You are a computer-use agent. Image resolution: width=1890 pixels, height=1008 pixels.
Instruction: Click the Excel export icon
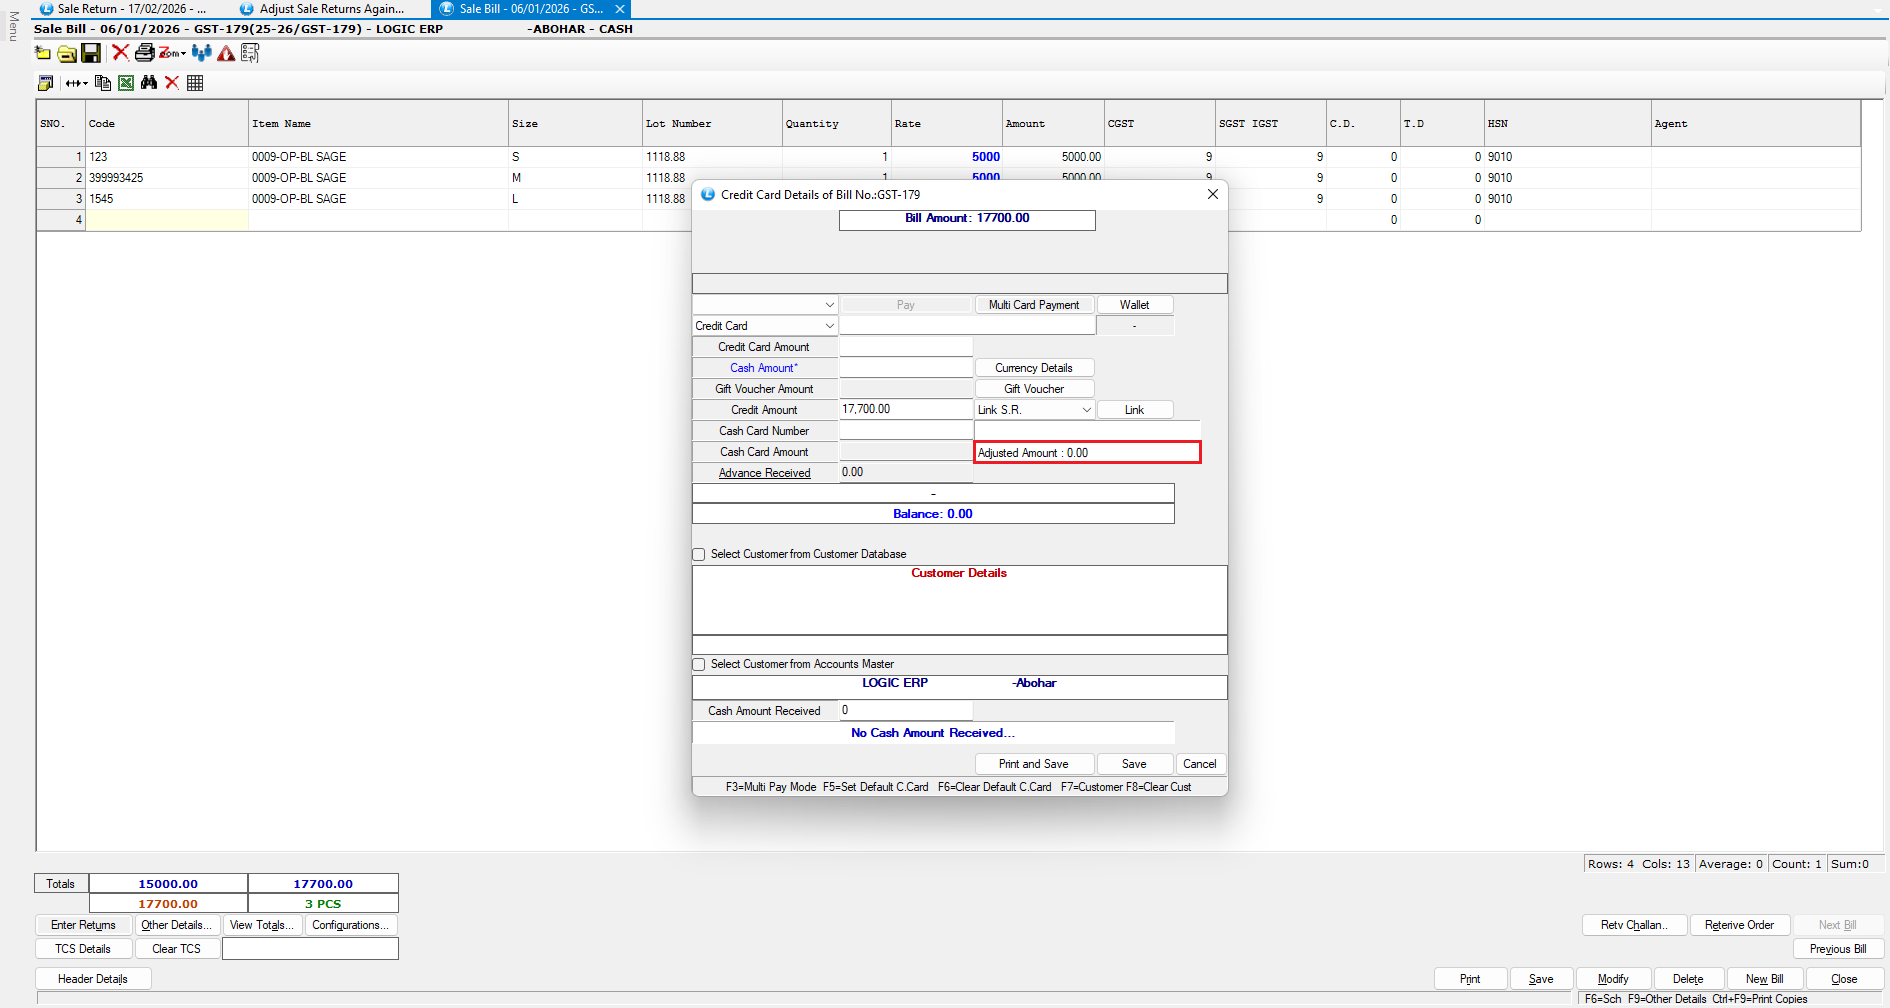pos(126,83)
